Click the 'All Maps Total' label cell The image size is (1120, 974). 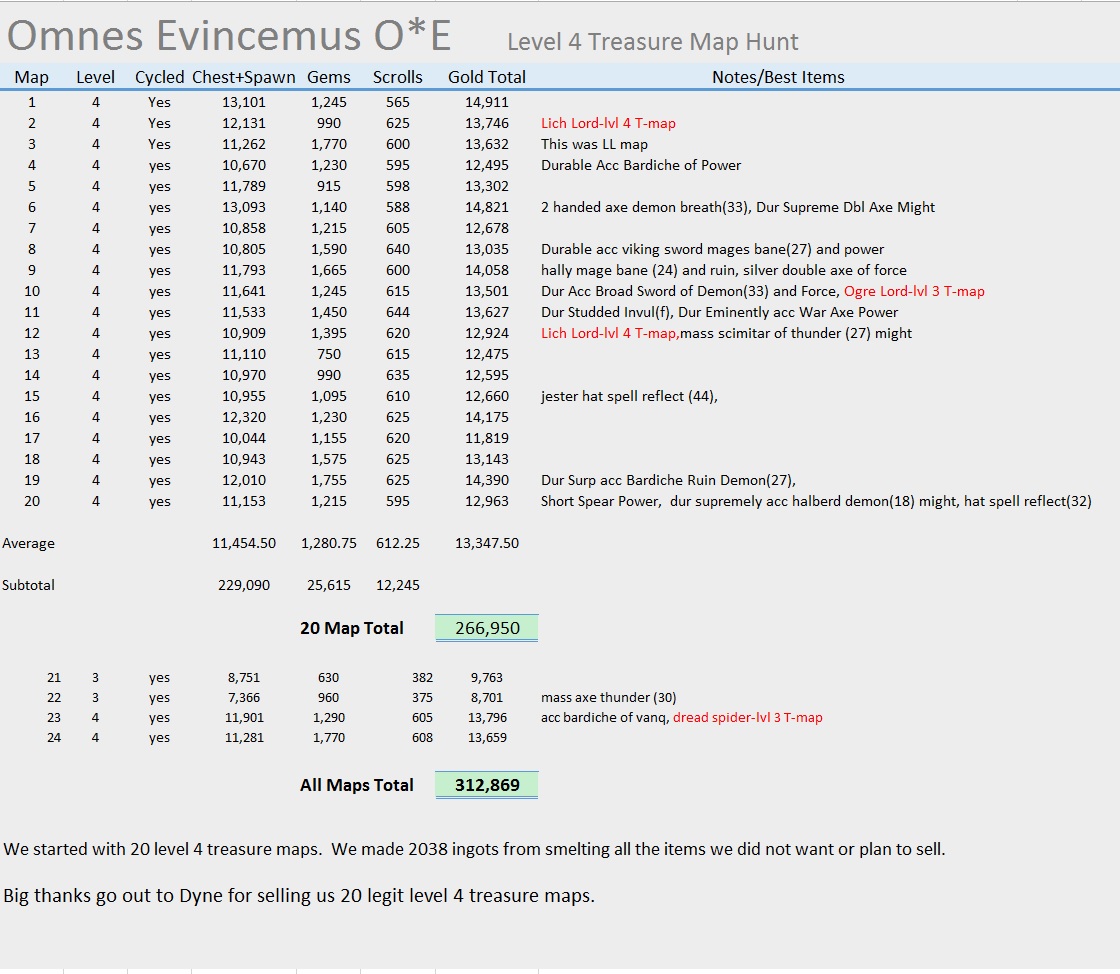tap(356, 785)
